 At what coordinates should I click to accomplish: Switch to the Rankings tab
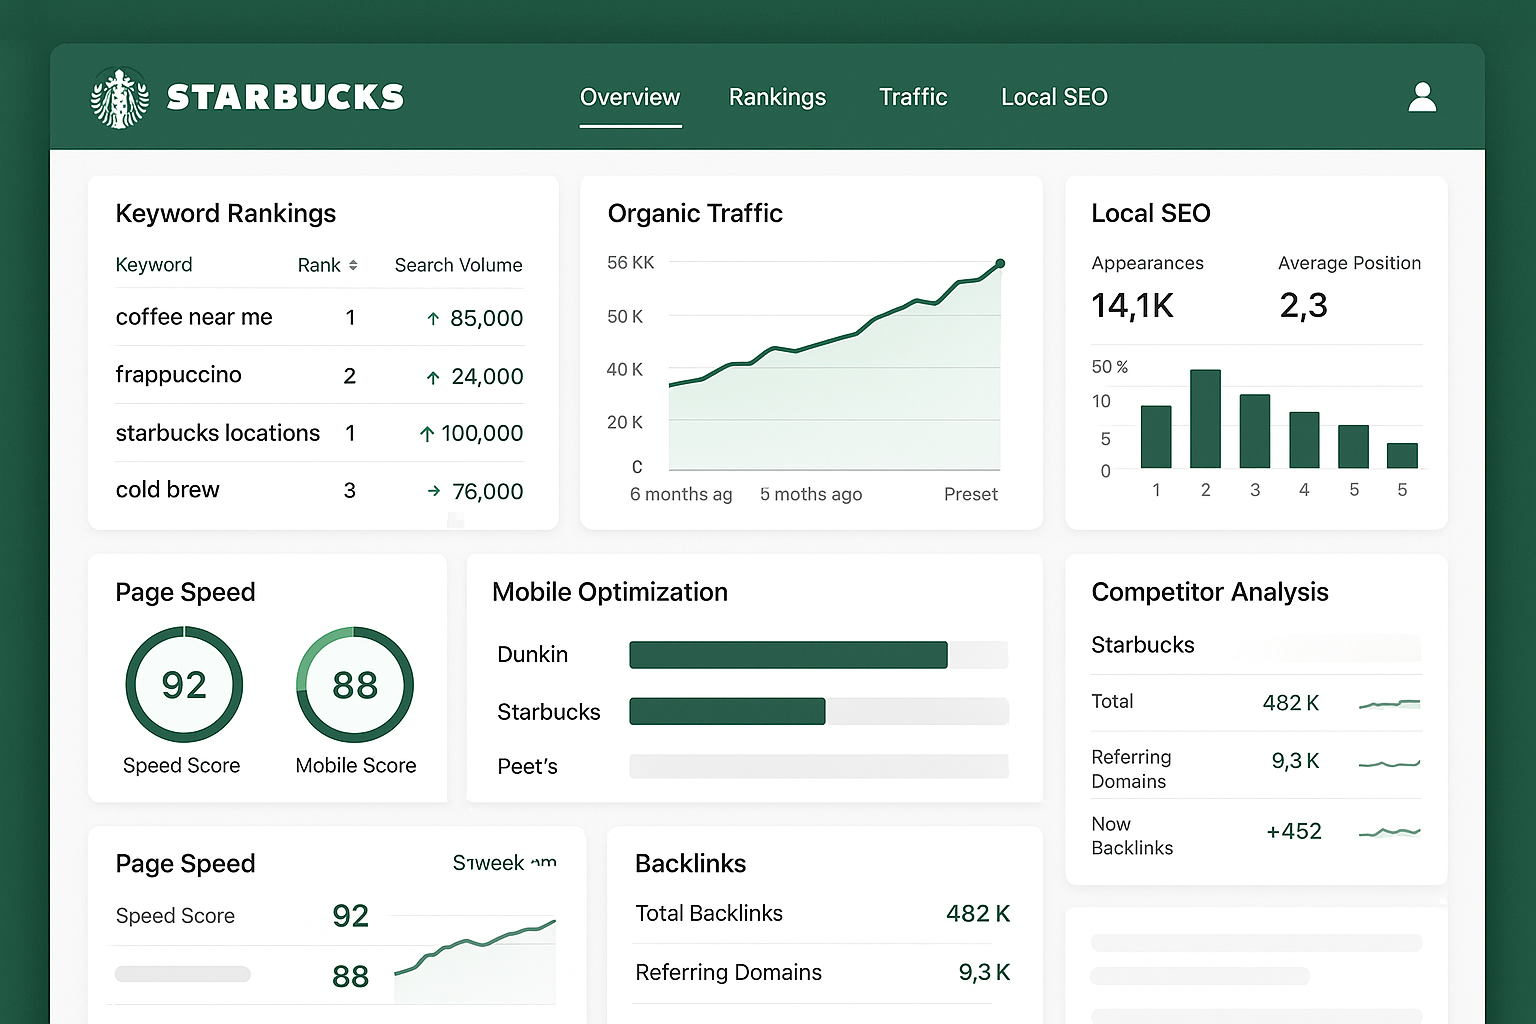point(777,97)
